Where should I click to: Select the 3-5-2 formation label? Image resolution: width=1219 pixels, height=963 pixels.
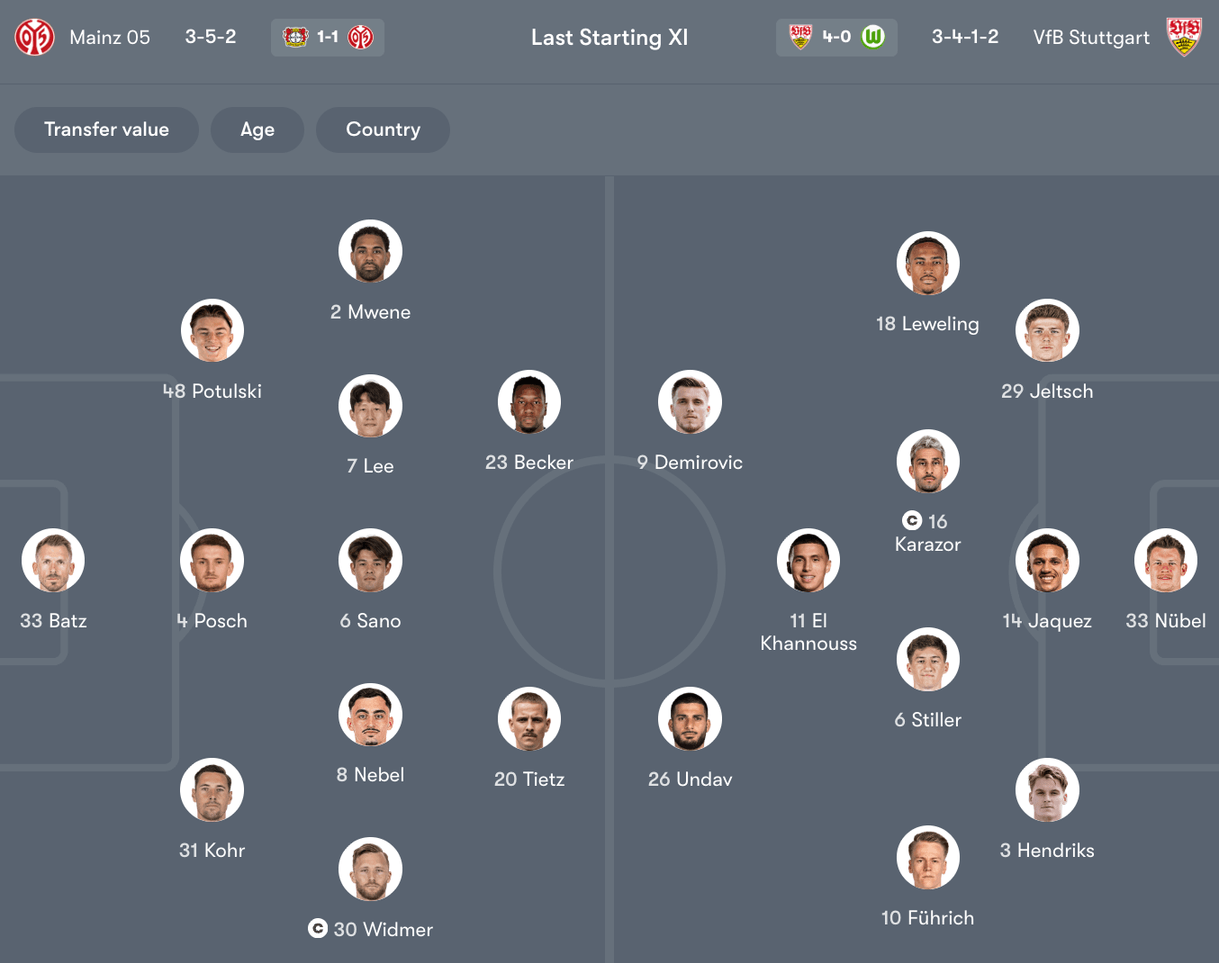[x=210, y=37]
